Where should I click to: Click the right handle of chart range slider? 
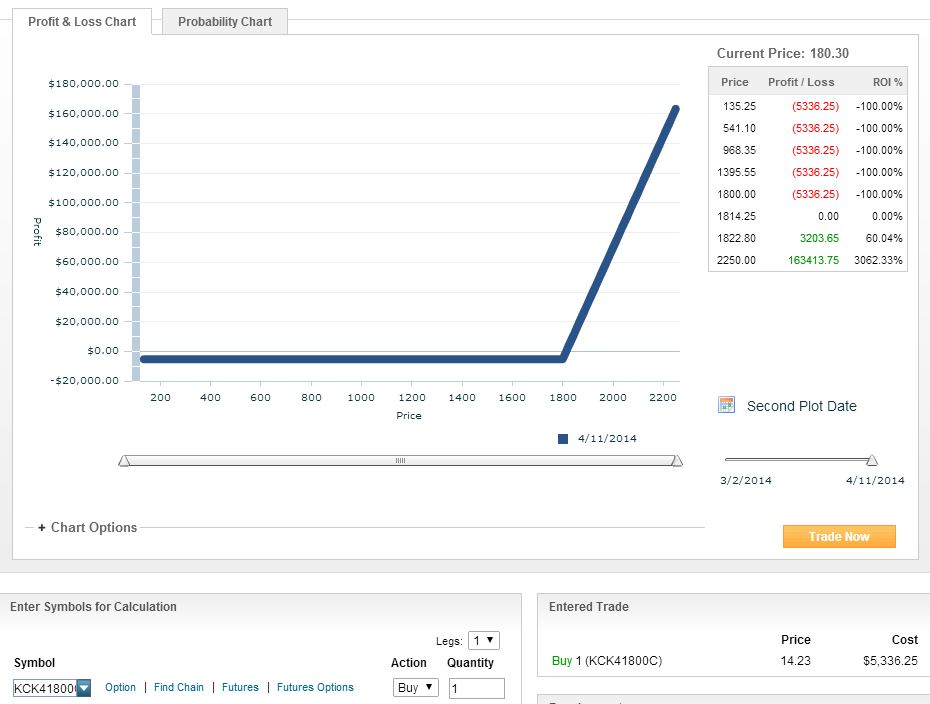click(x=677, y=461)
